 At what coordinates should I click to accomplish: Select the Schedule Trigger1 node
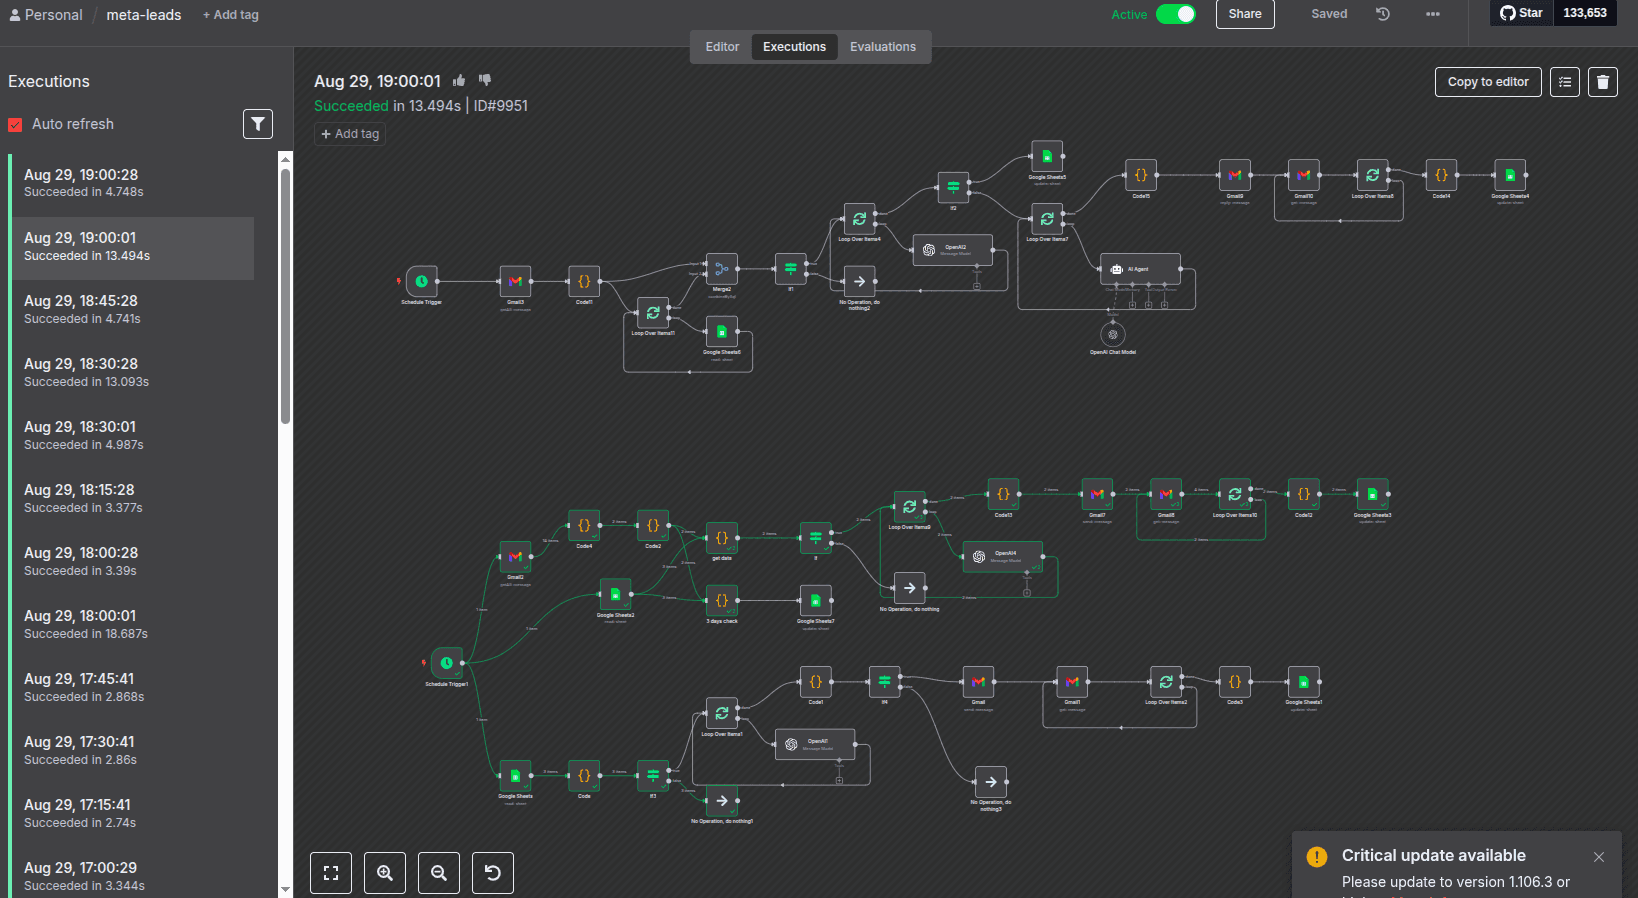tap(446, 663)
